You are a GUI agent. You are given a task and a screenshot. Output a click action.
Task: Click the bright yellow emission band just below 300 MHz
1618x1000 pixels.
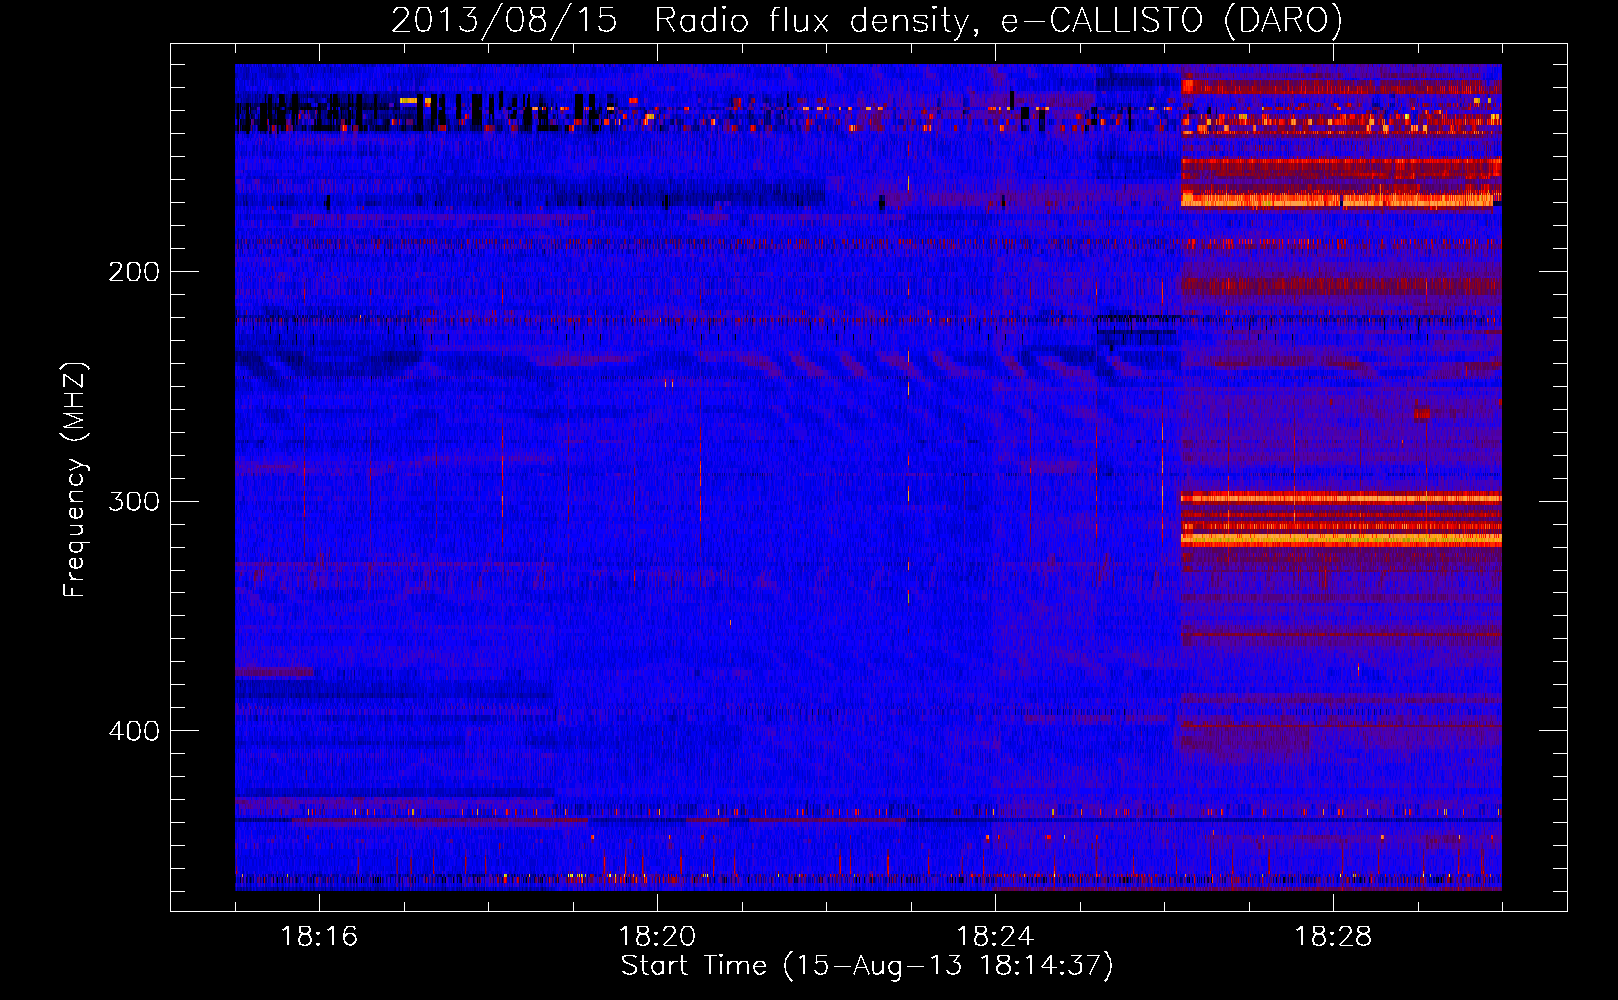point(1341,539)
